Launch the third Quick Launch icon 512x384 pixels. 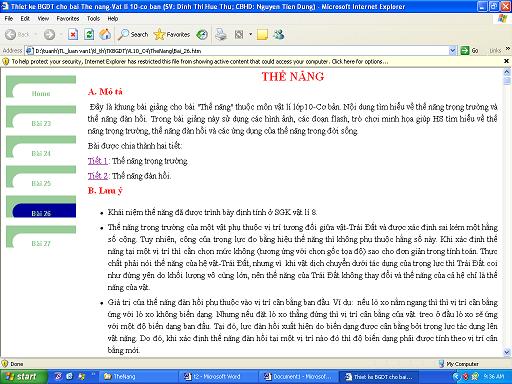tap(81, 376)
